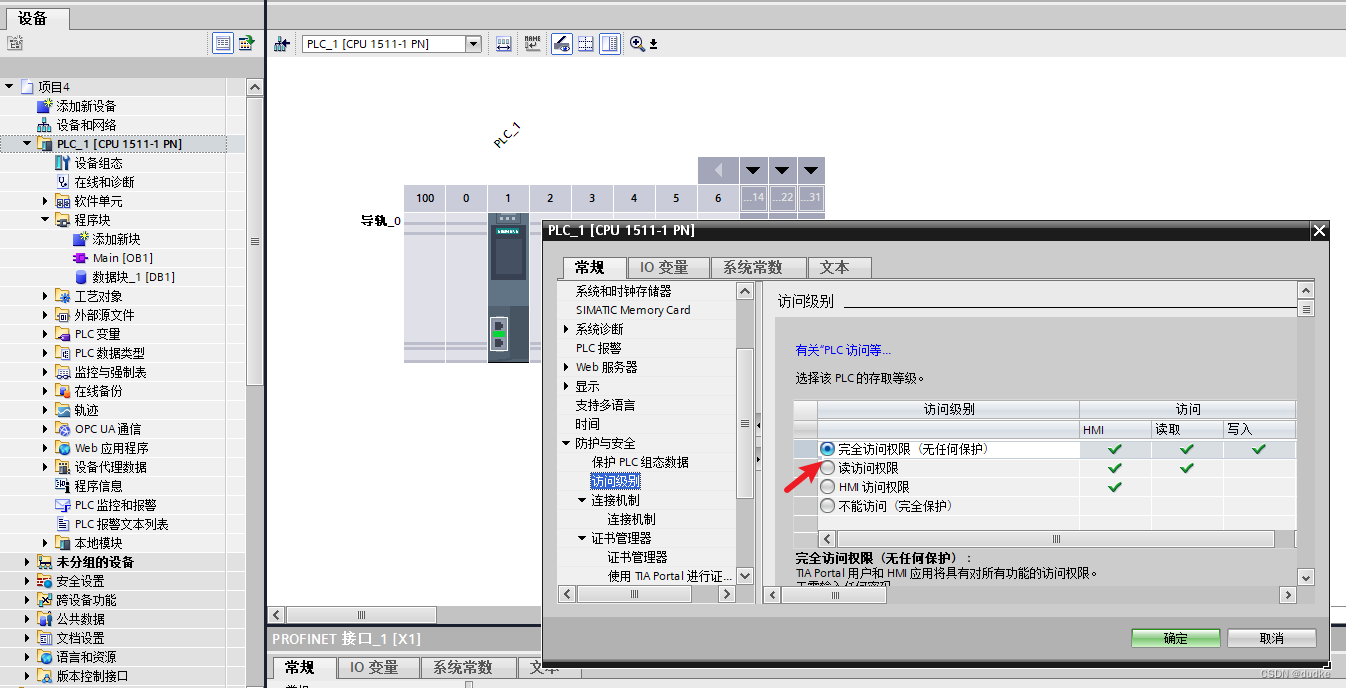Click the 在线和诊断 icon
Image resolution: width=1346 pixels, height=688 pixels.
pos(62,182)
